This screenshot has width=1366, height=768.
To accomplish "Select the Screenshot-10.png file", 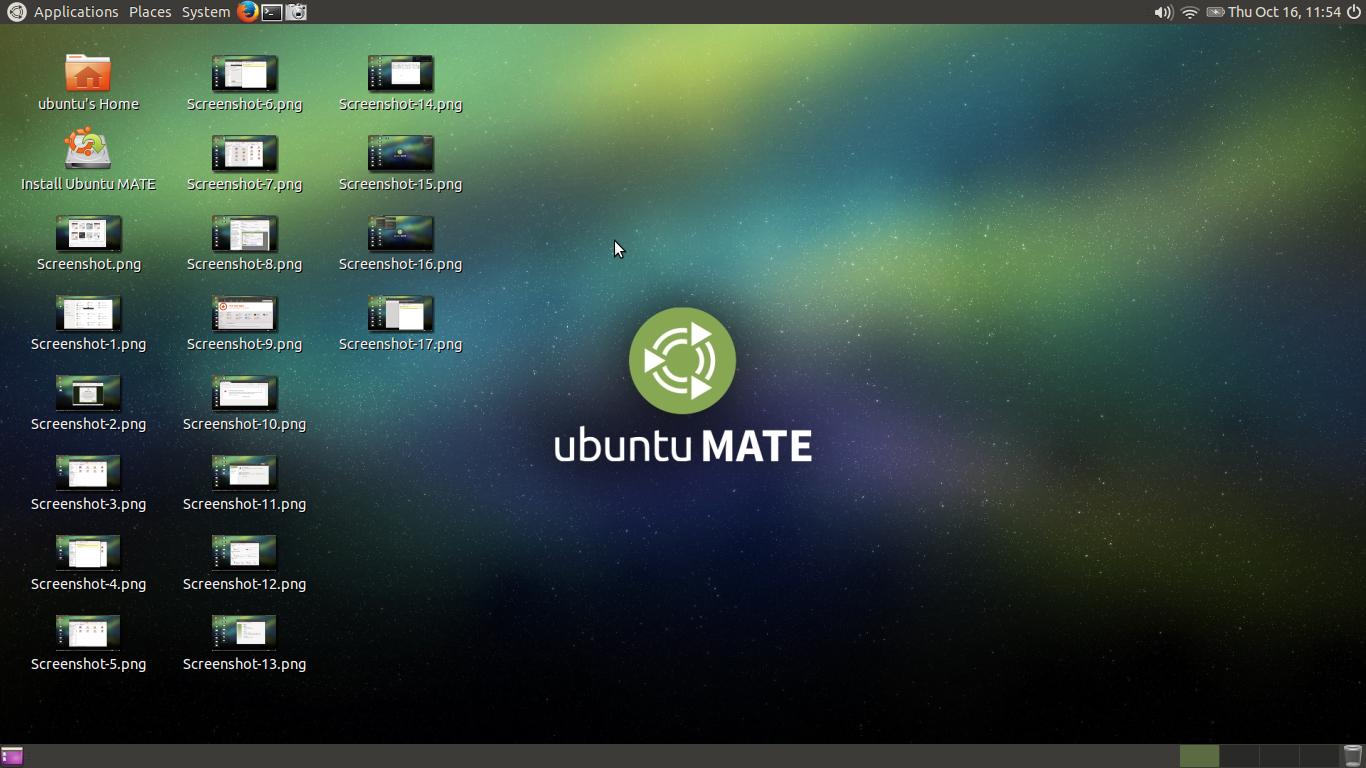I will pos(244,404).
